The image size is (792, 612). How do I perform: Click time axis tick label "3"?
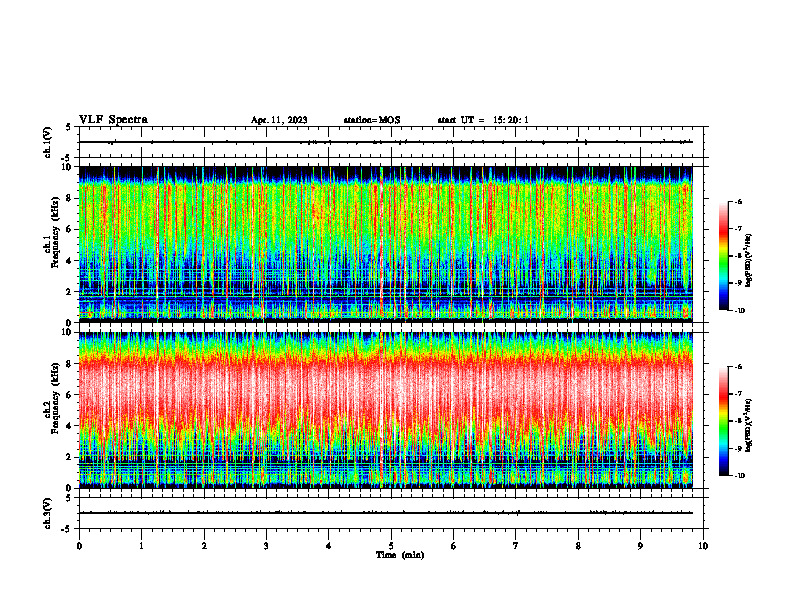point(266,546)
